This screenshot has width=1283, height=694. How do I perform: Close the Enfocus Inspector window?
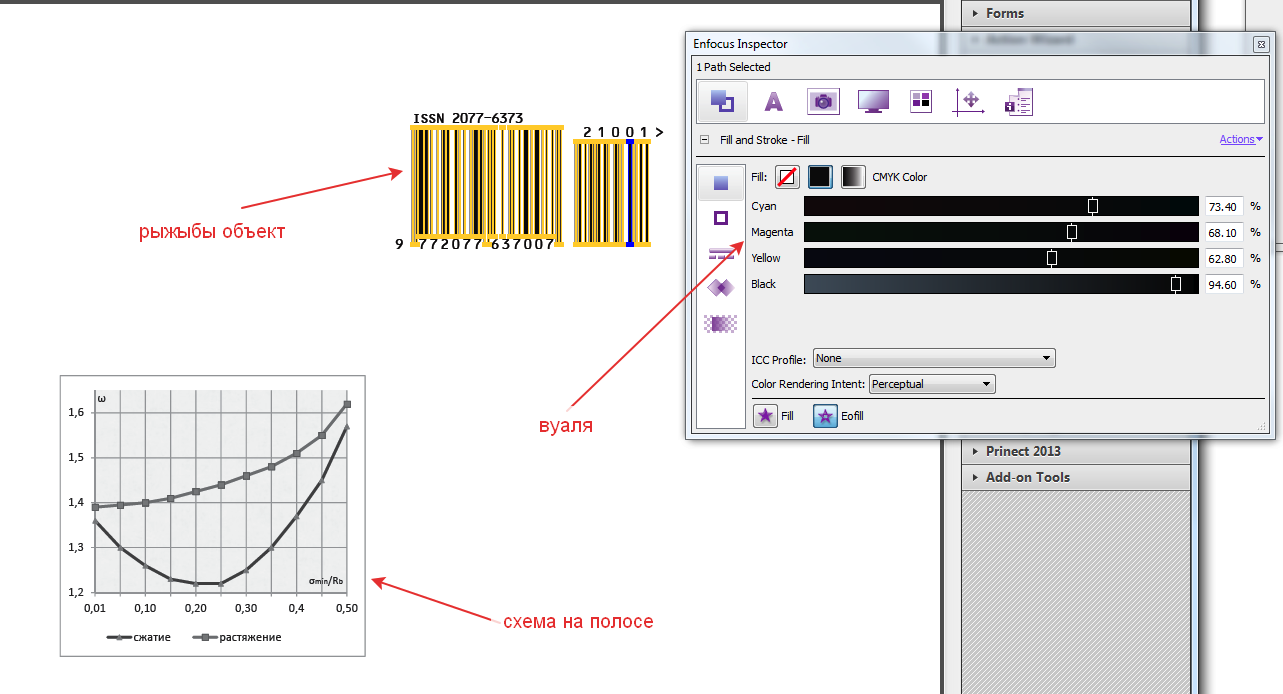coord(1262,44)
